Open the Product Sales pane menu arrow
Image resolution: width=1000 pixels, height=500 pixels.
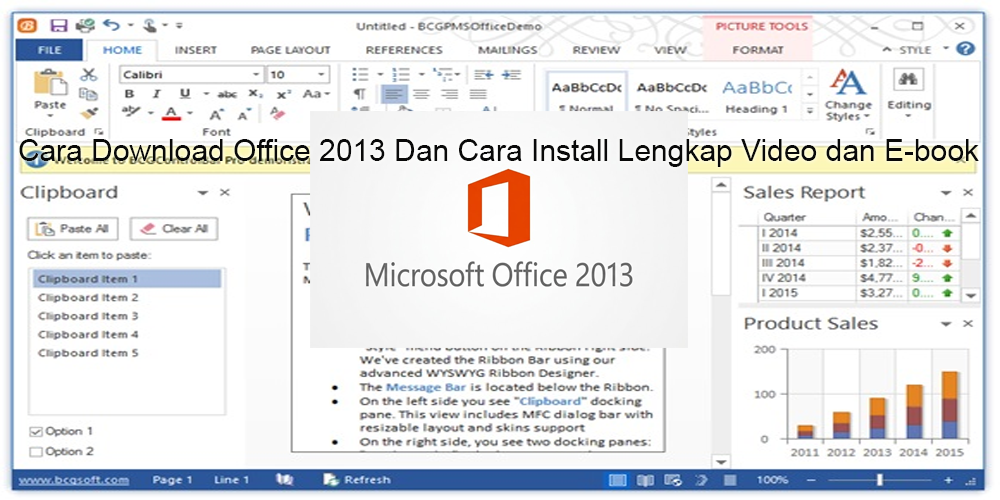tap(946, 324)
